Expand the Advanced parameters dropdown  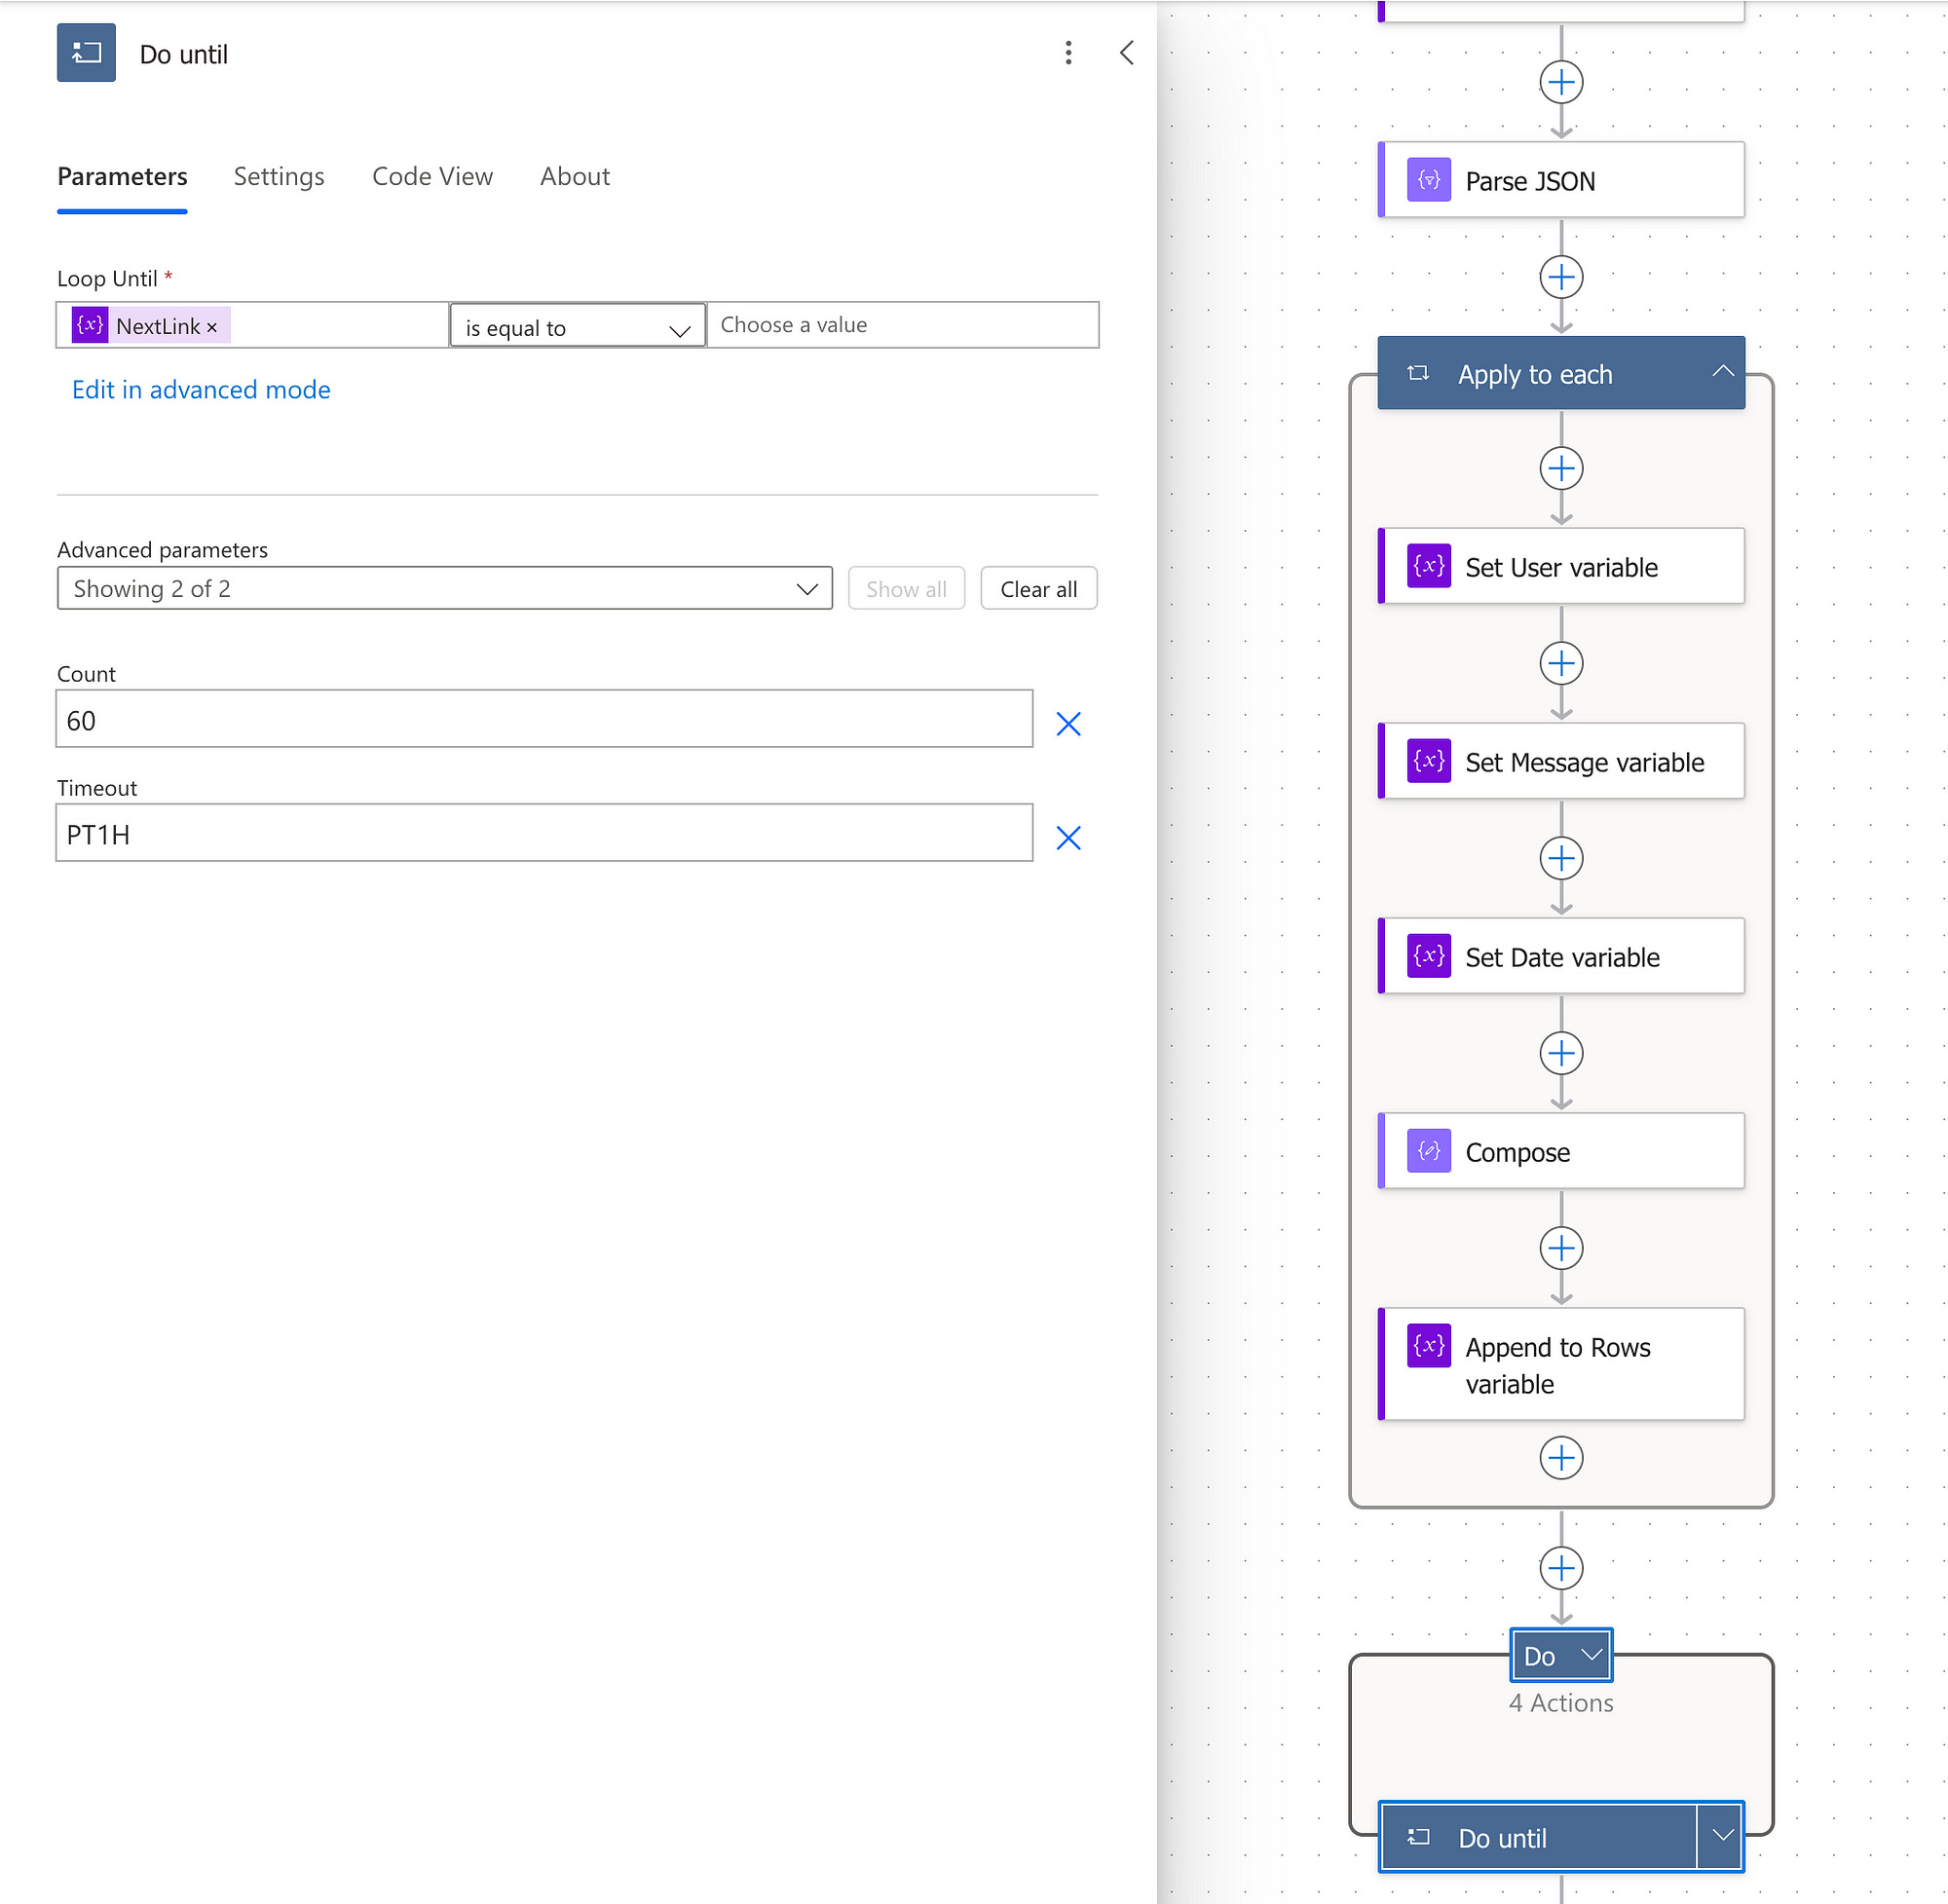tap(444, 589)
